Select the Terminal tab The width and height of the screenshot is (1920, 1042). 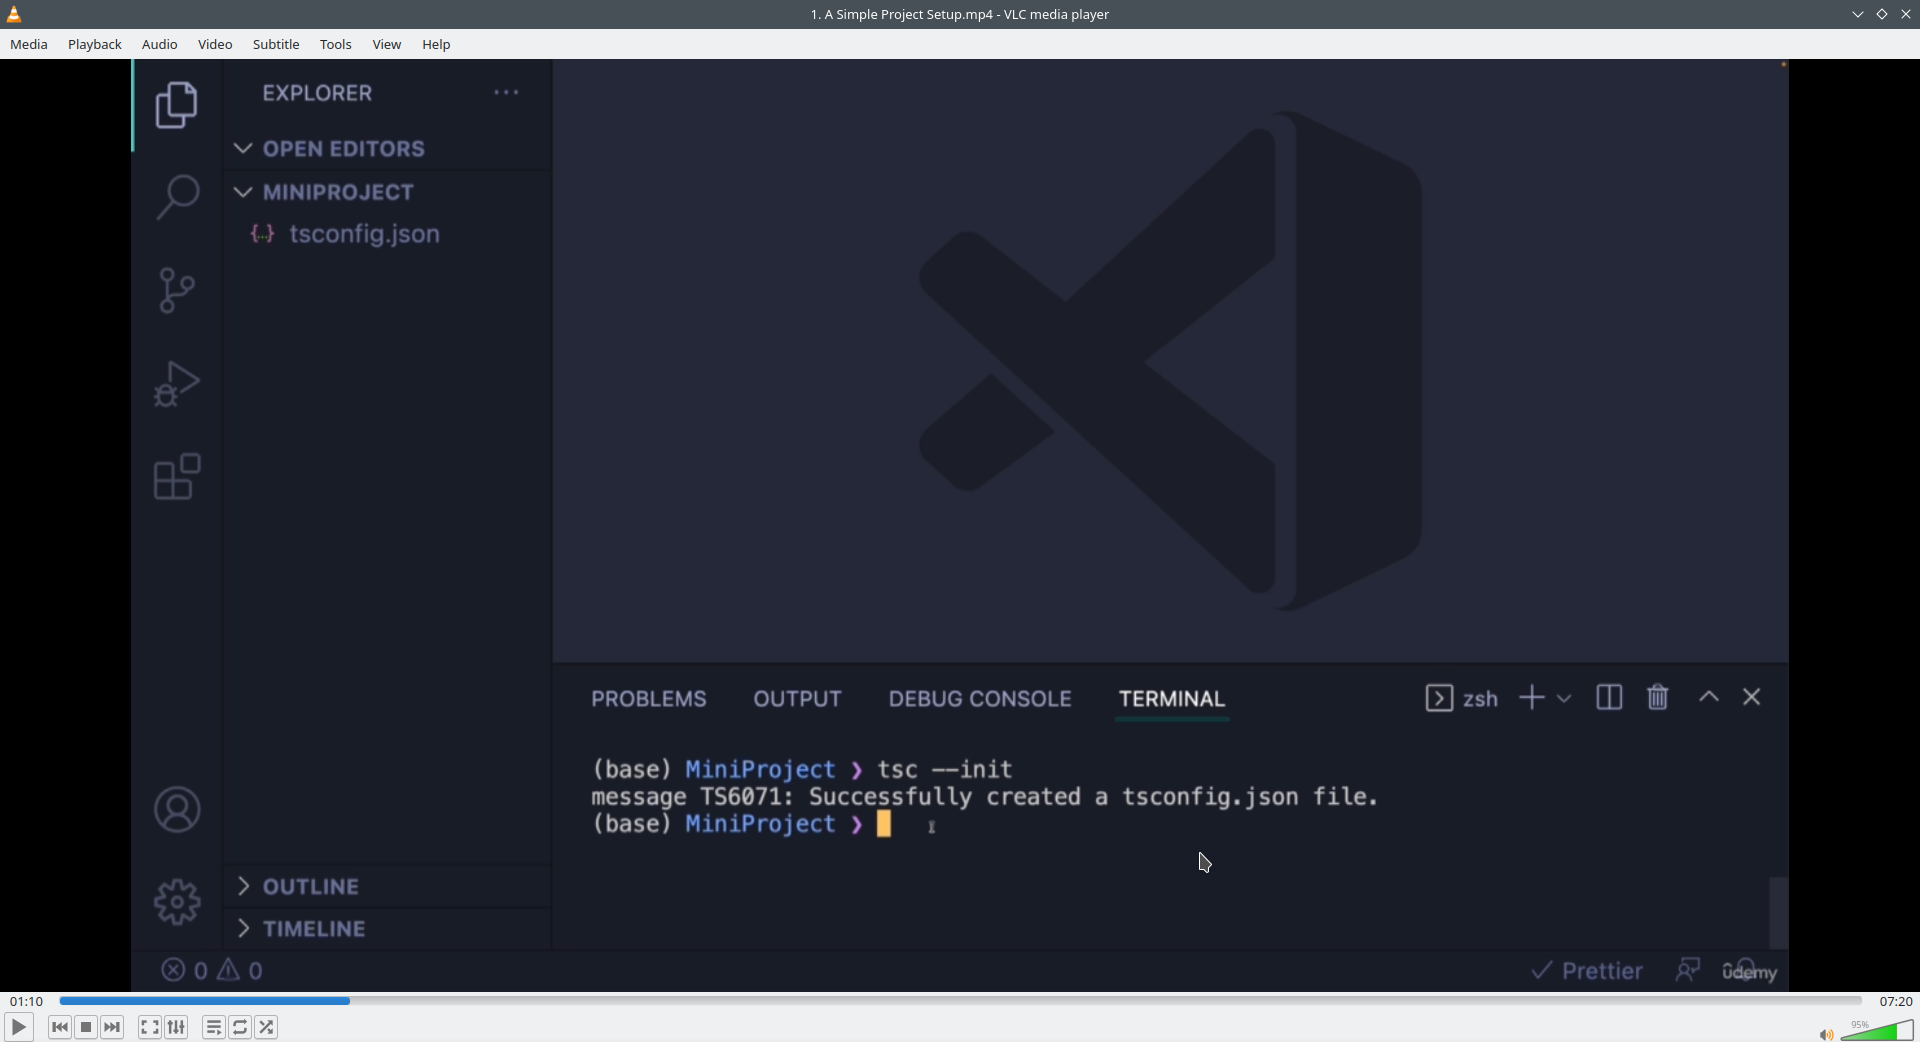[1172, 699]
